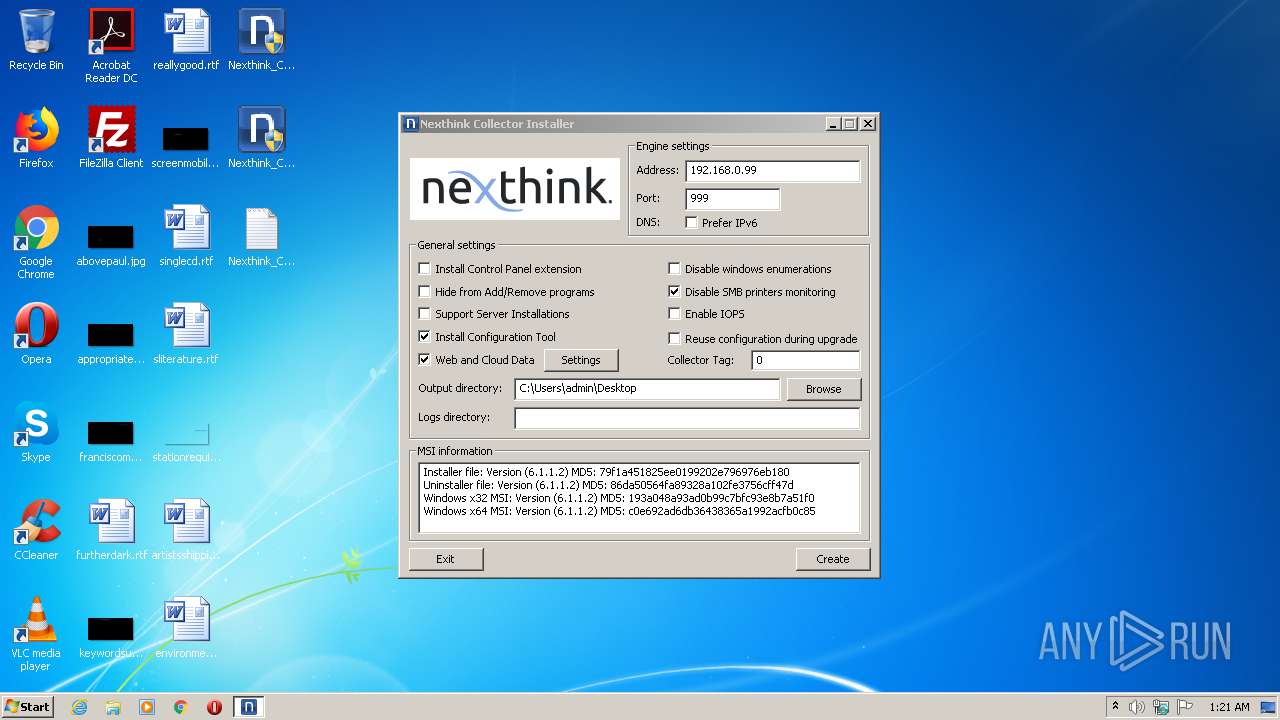Open the clock showing 1:21 AM
Screen dimensions: 1280x720
[x=1229, y=707]
